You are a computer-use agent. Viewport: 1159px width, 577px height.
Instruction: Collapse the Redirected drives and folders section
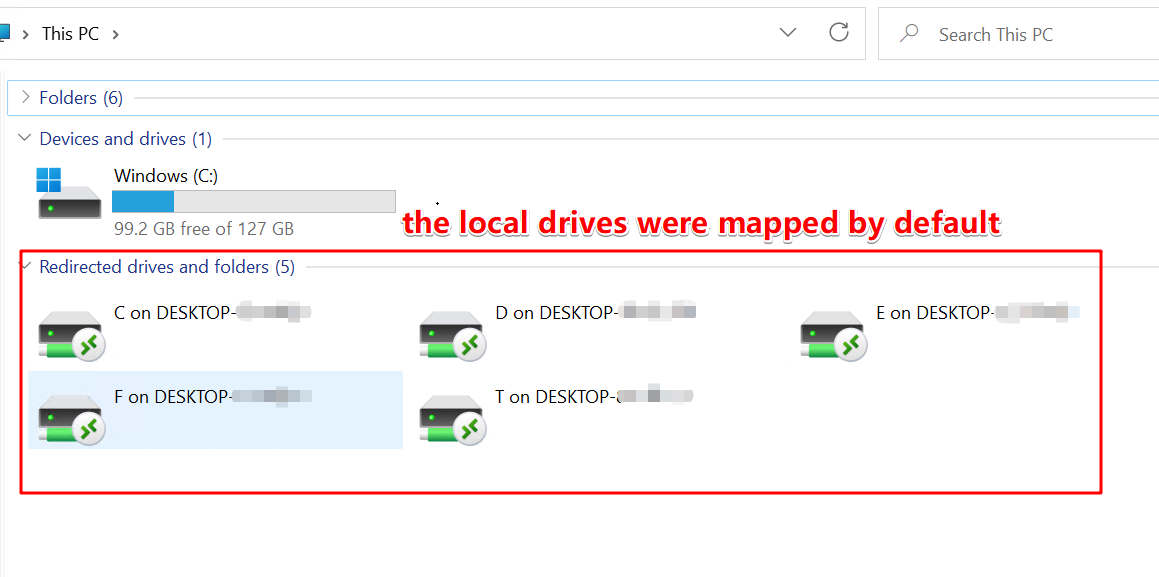[x=24, y=267]
